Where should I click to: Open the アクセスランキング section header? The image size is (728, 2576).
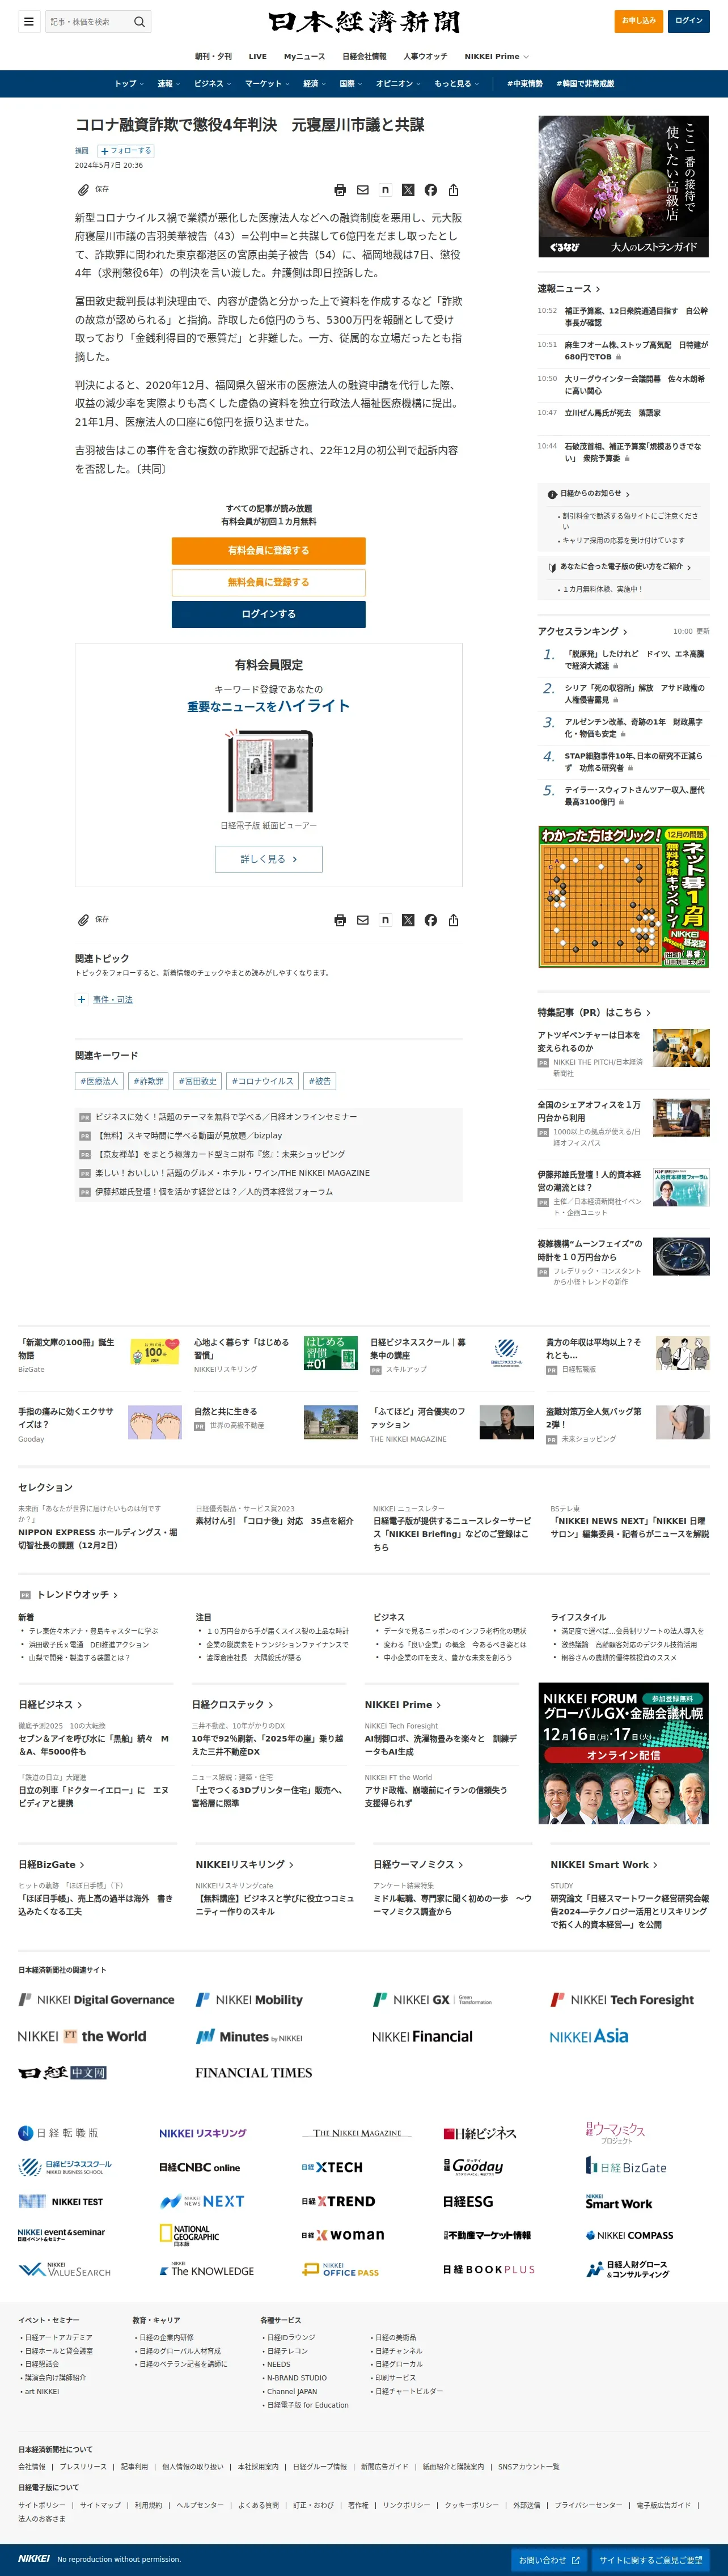pos(583,632)
